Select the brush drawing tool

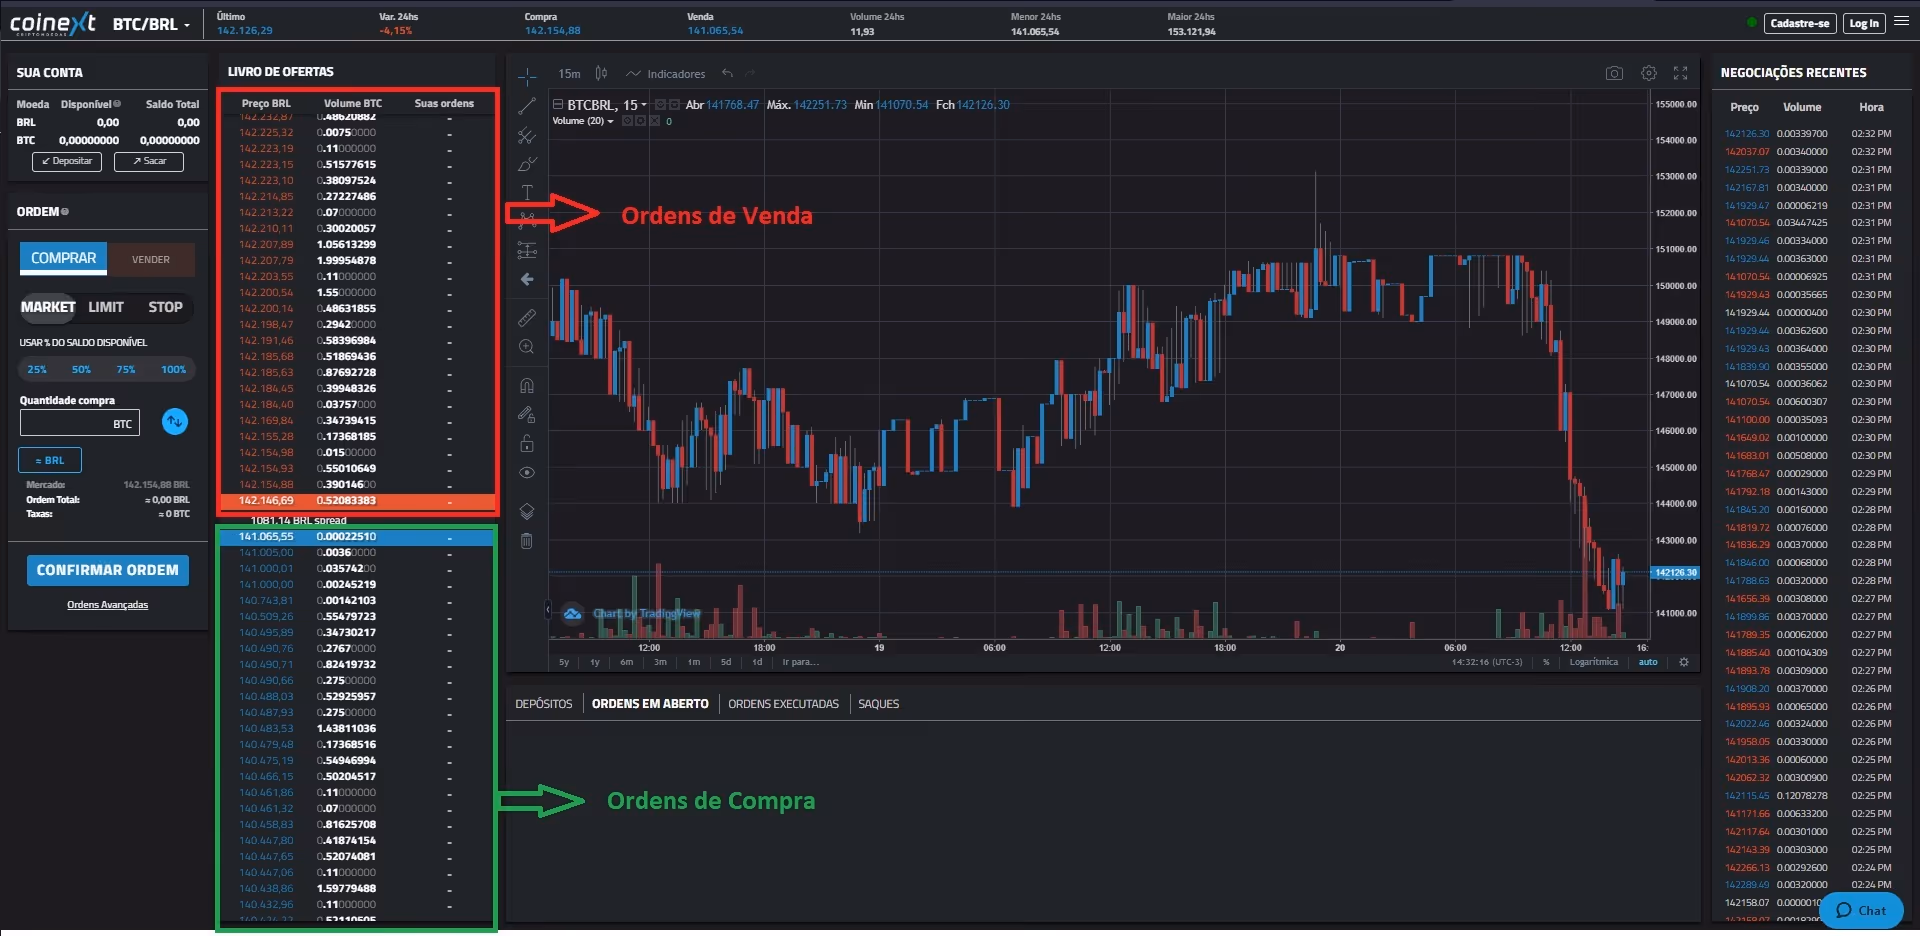pos(527,164)
